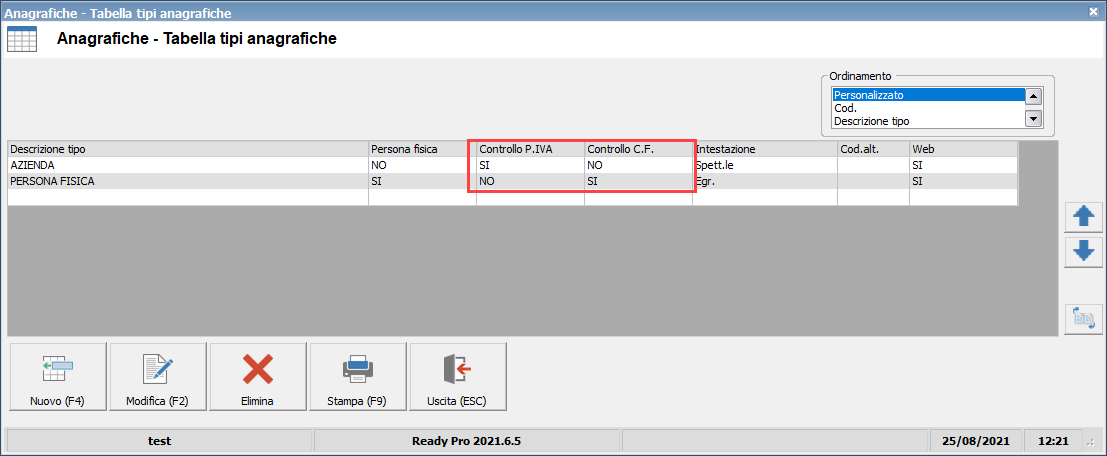1107x456 pixels.
Task: Click the date 25/08/2021 in status bar
Action: [976, 441]
